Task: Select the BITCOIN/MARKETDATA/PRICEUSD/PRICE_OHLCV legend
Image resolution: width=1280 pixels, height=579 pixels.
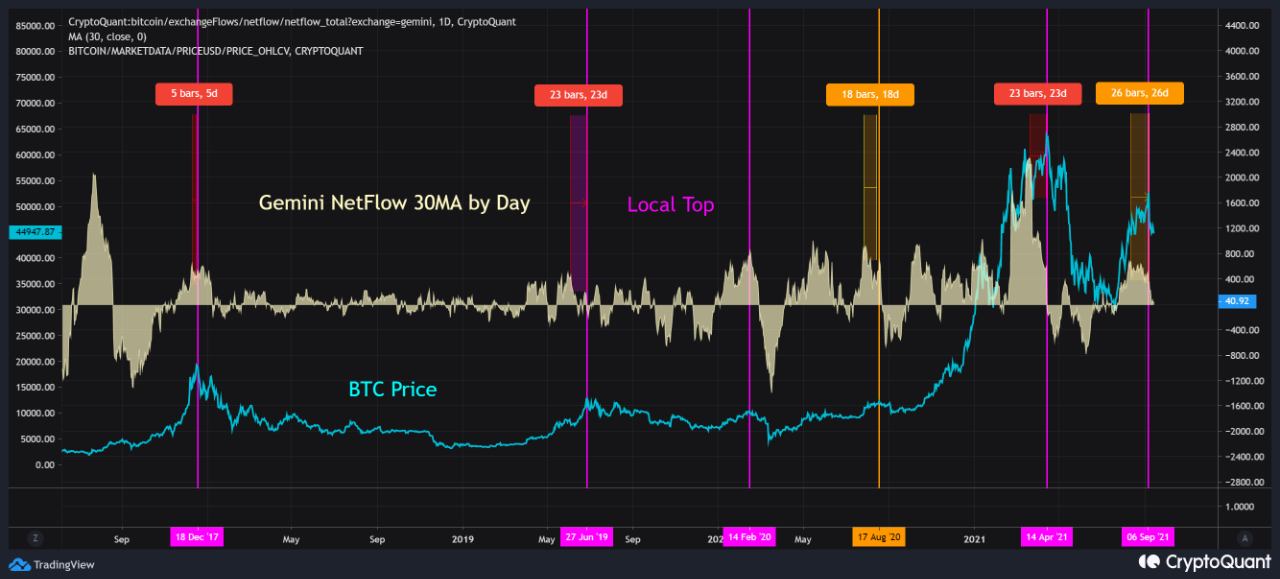Action: pos(215,50)
